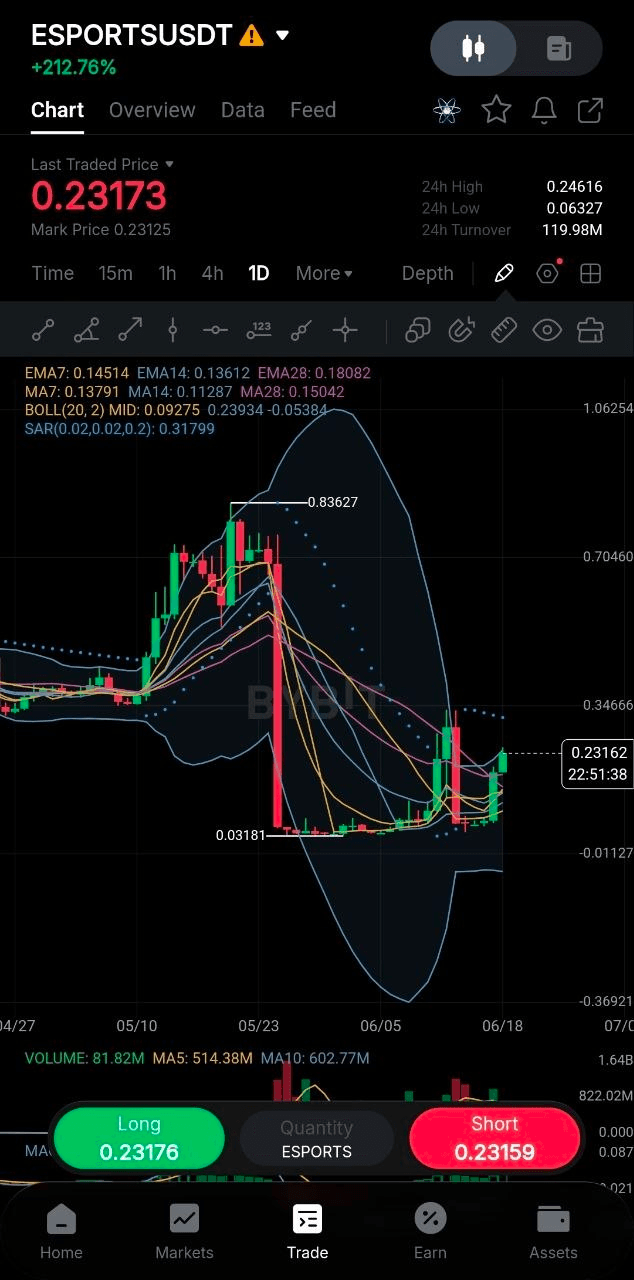Viewport: 634px width, 1280px height.
Task: Expand the Last Traded Price dropdown
Action: [x=169, y=164]
